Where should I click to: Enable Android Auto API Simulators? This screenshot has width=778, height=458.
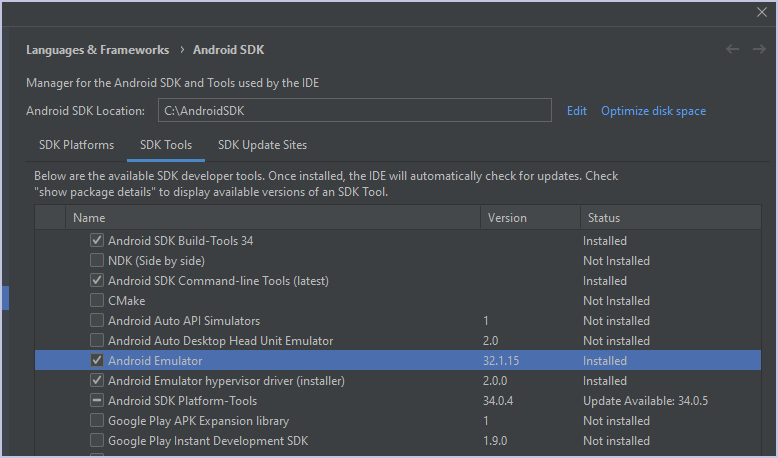[x=97, y=321]
